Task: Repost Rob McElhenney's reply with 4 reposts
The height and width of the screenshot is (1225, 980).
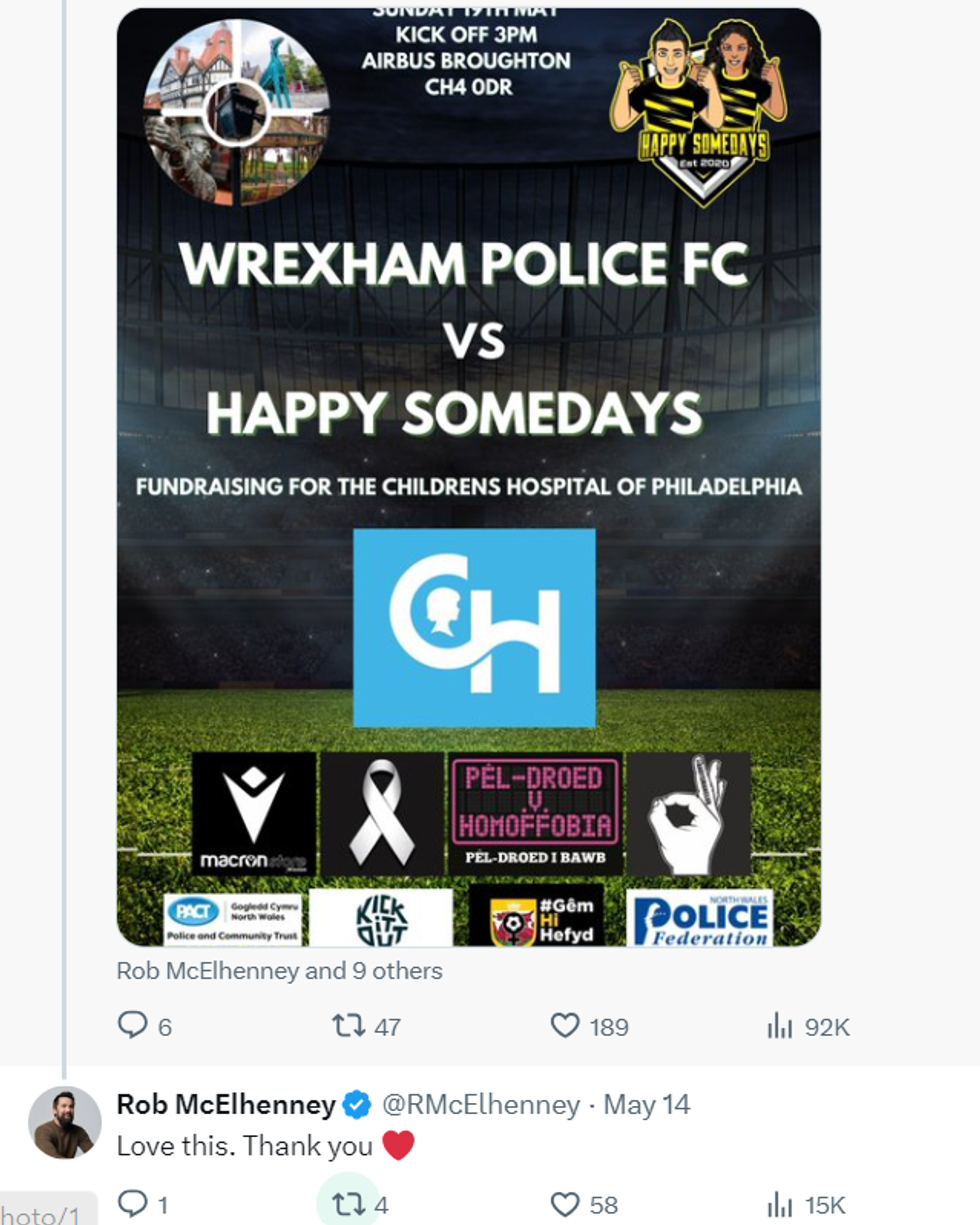Action: pos(347,1204)
